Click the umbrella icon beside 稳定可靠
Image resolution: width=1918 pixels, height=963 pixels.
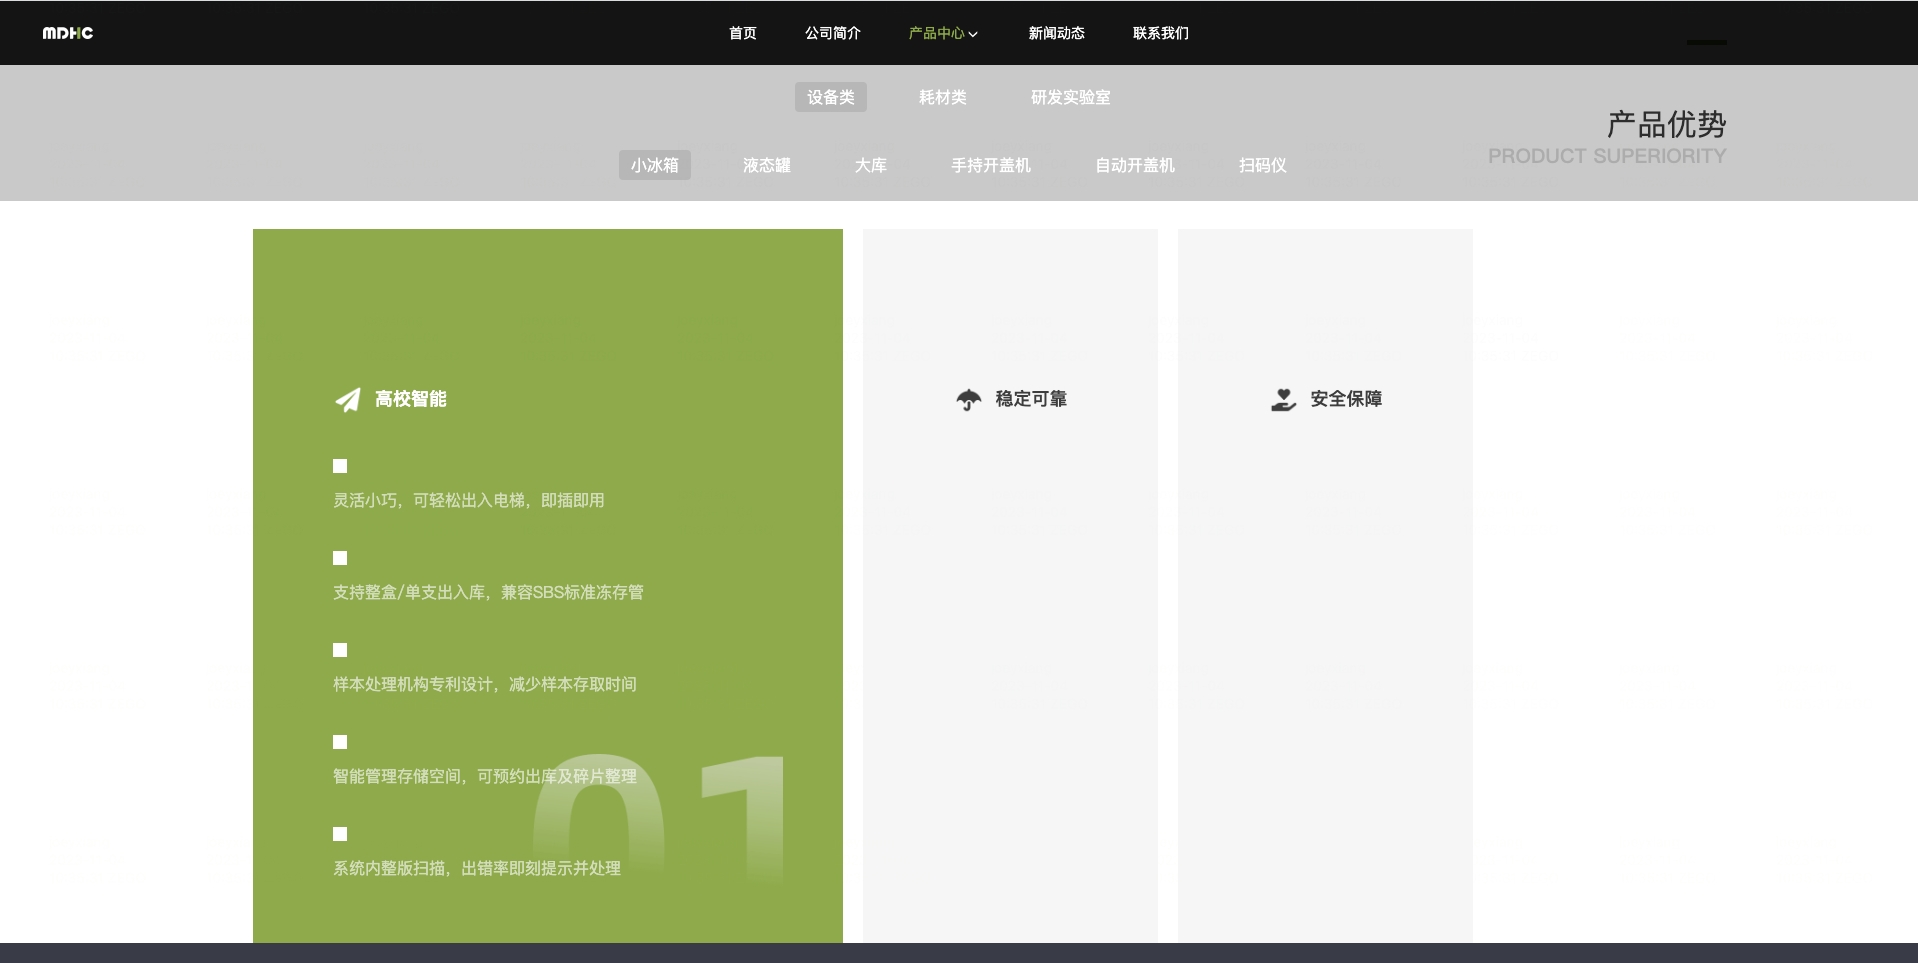[x=968, y=400]
